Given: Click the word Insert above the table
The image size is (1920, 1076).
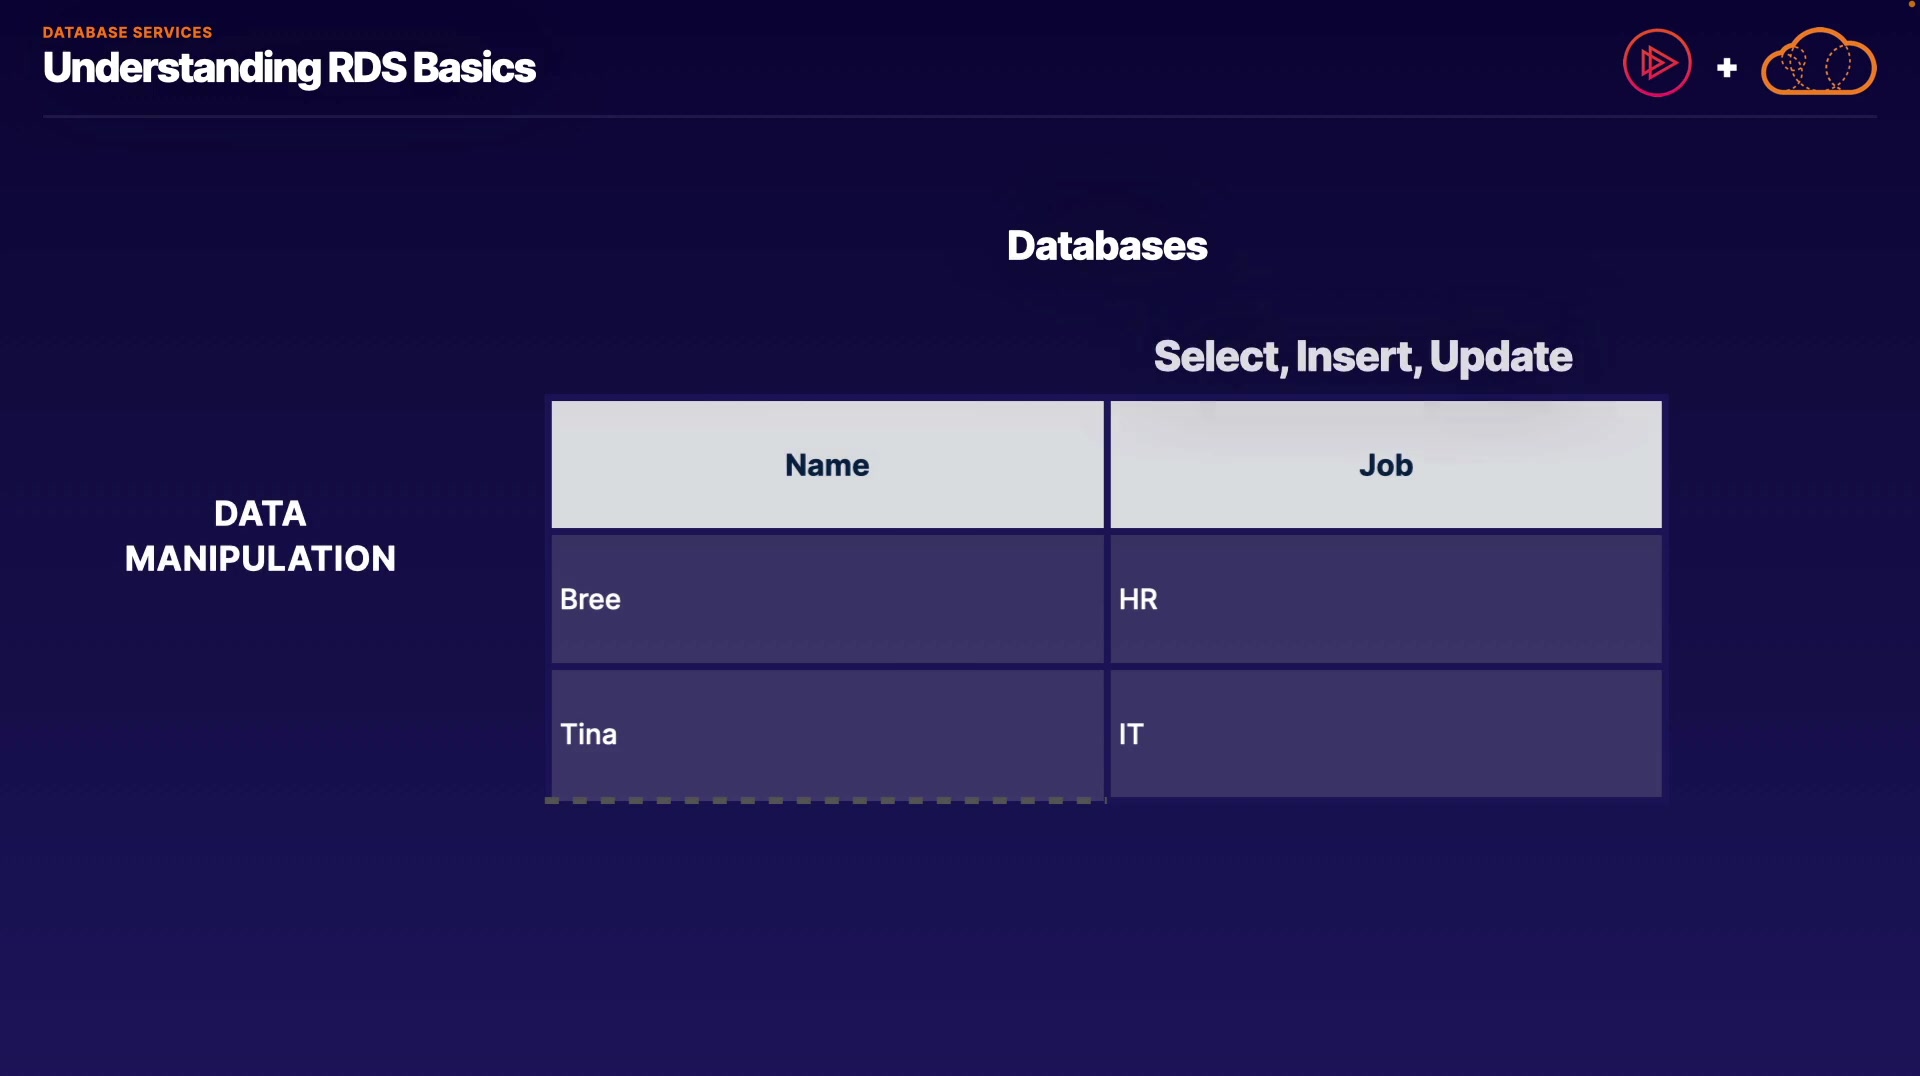Looking at the screenshot, I should (1355, 357).
